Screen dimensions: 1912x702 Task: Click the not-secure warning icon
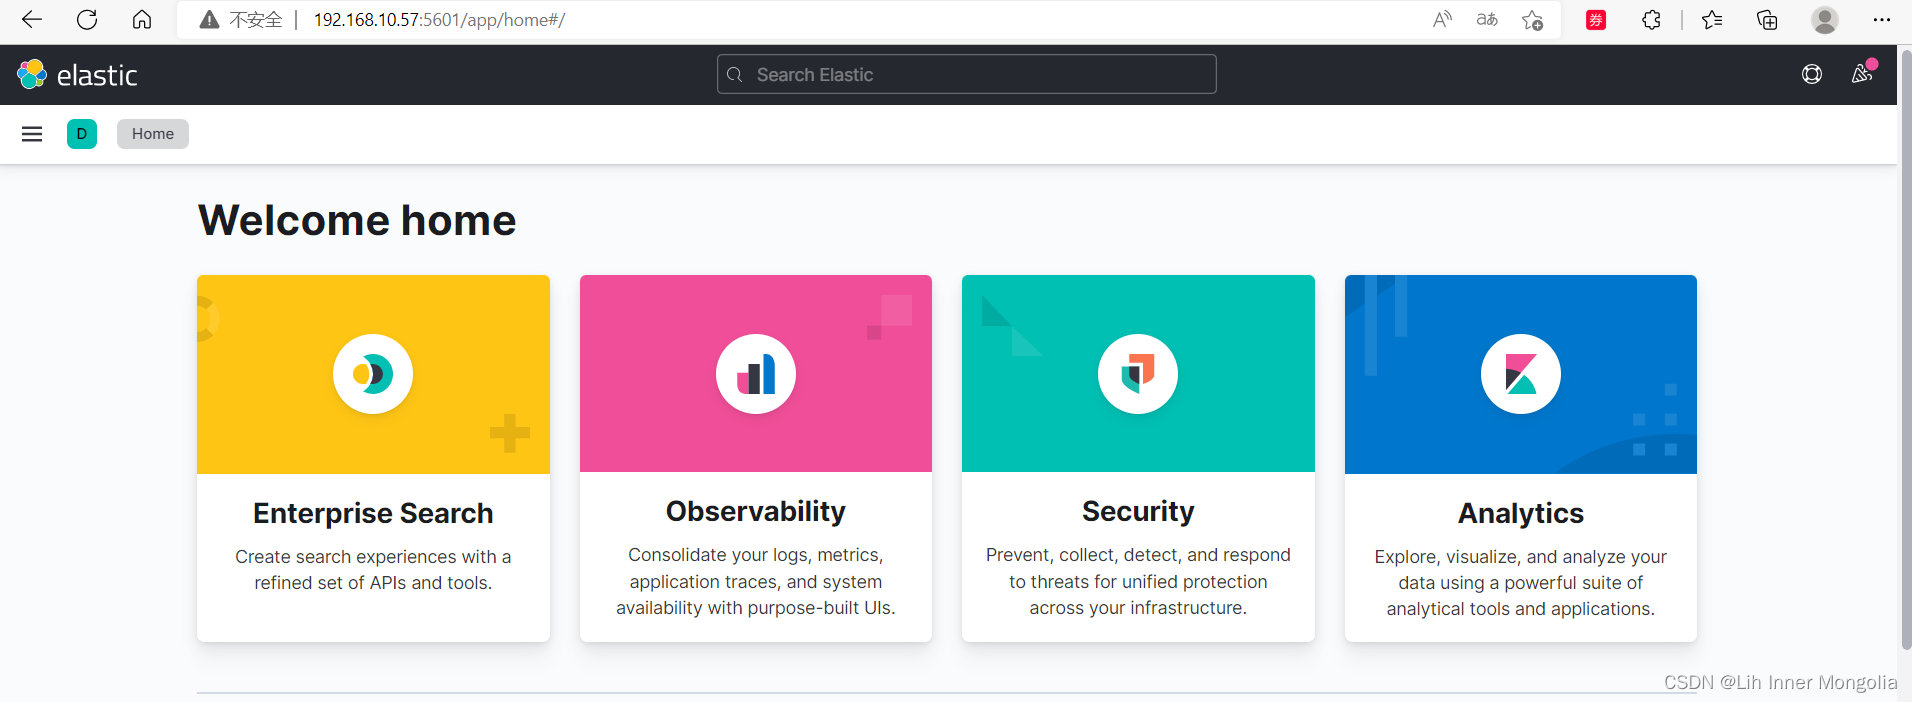(x=209, y=20)
